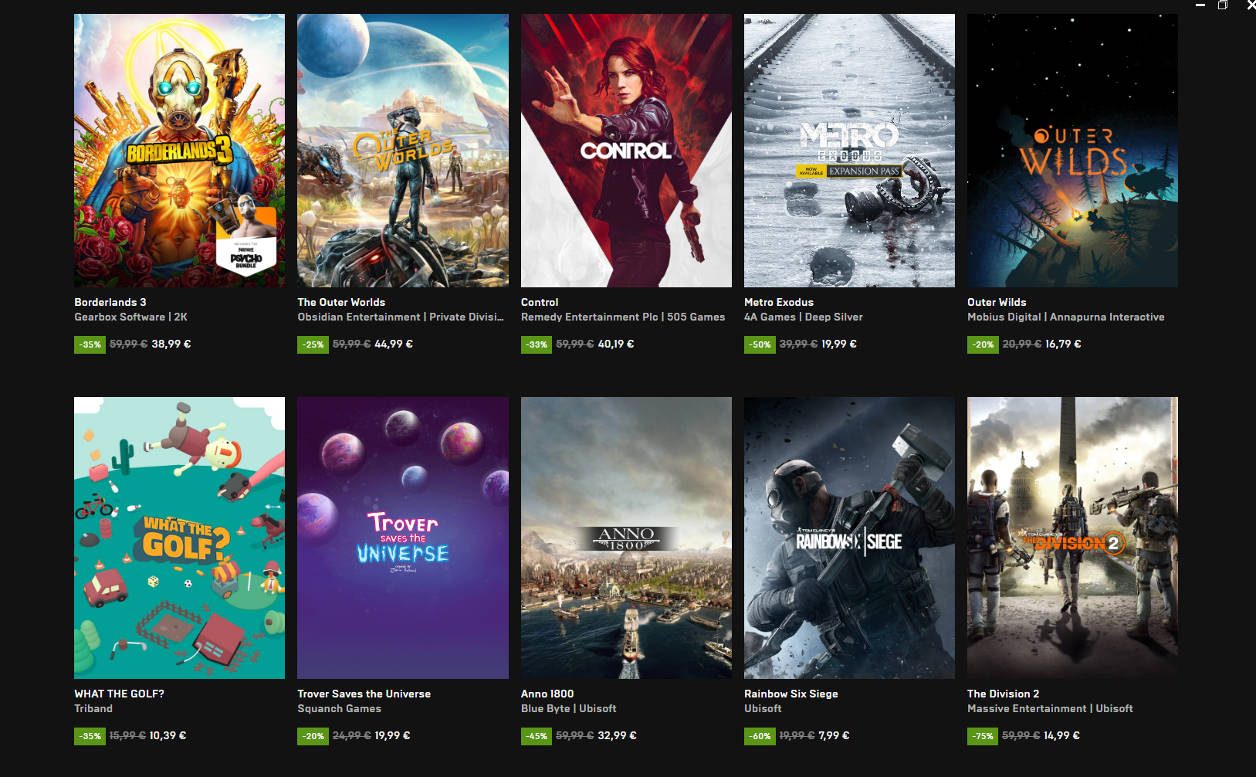Image resolution: width=1256 pixels, height=777 pixels.
Task: Open The Division 2 cover image
Action: (1072, 538)
